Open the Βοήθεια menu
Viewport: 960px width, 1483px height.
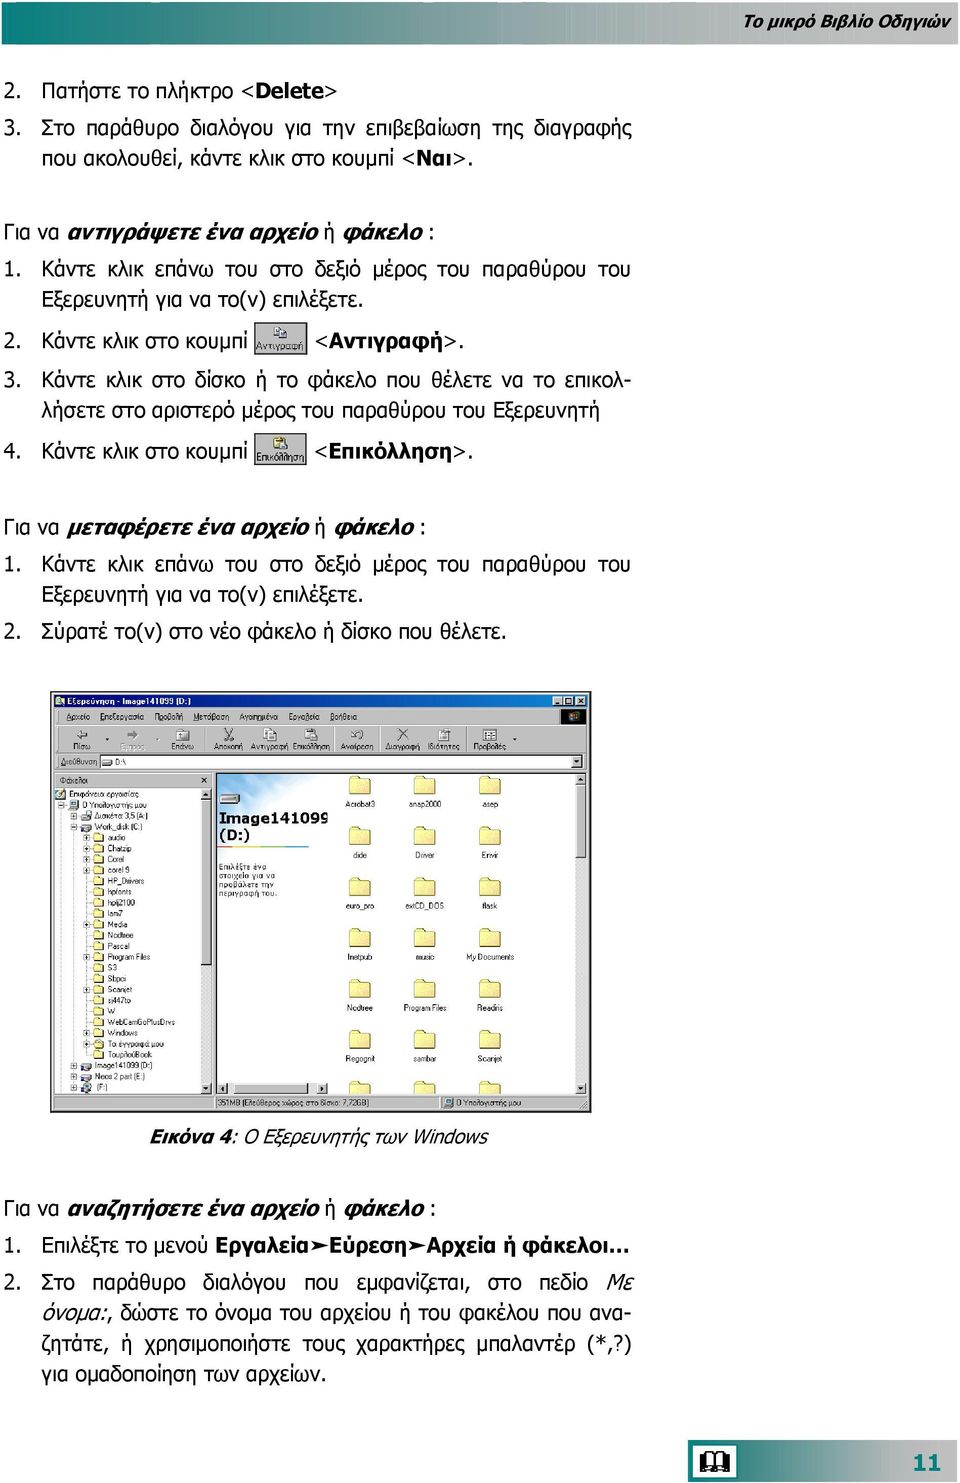pyautogui.click(x=344, y=717)
